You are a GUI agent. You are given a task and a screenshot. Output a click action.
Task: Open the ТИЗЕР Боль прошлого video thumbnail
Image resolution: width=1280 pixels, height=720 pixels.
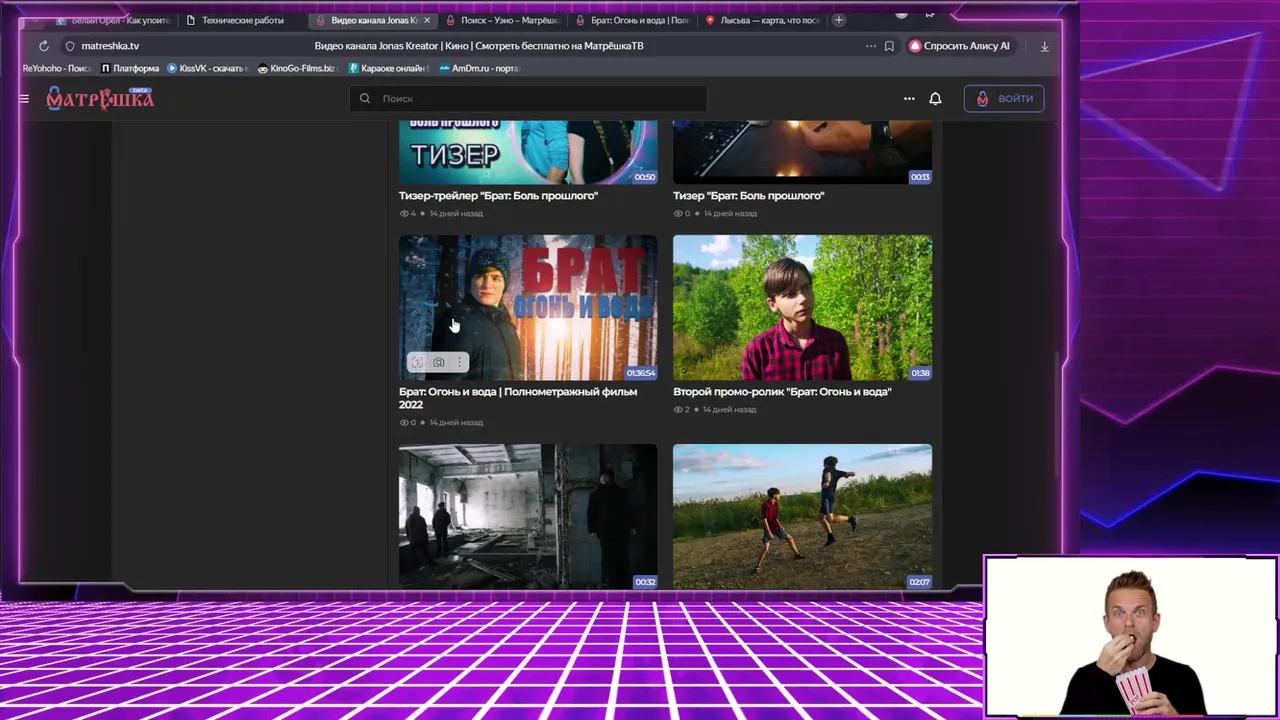pyautogui.click(x=528, y=152)
